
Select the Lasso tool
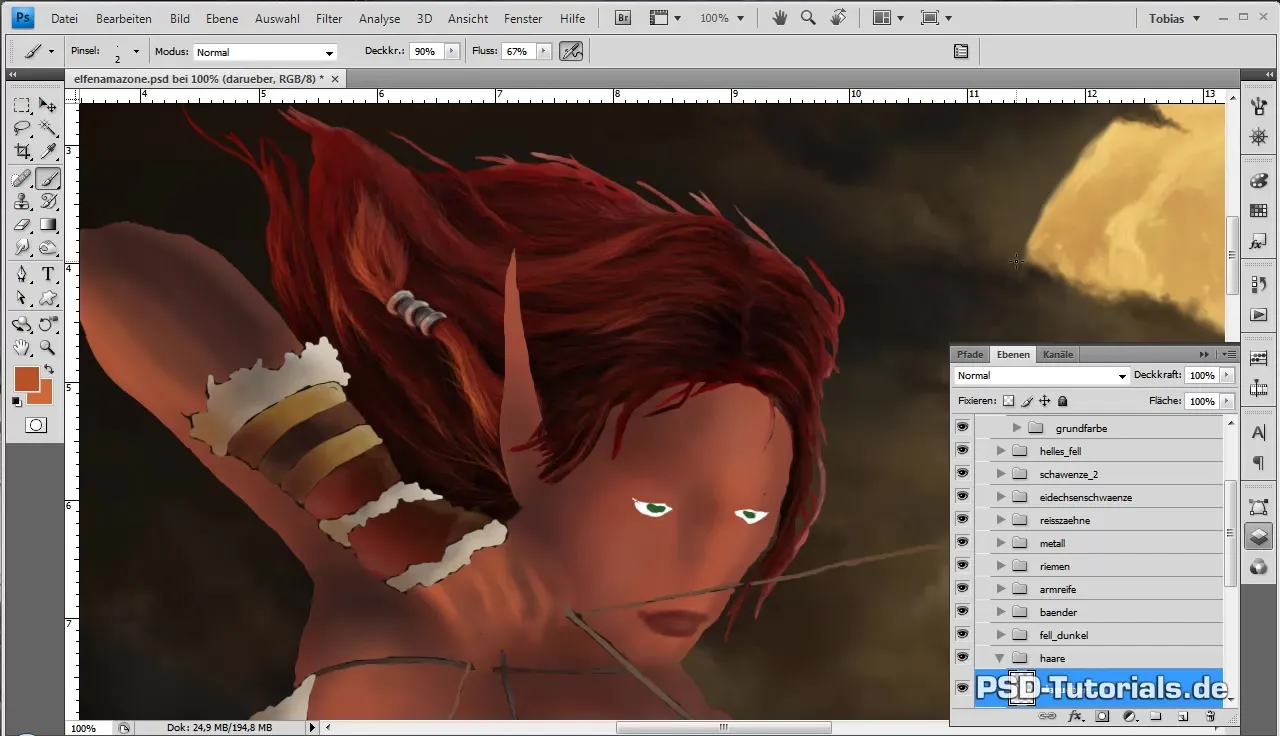[x=21, y=128]
